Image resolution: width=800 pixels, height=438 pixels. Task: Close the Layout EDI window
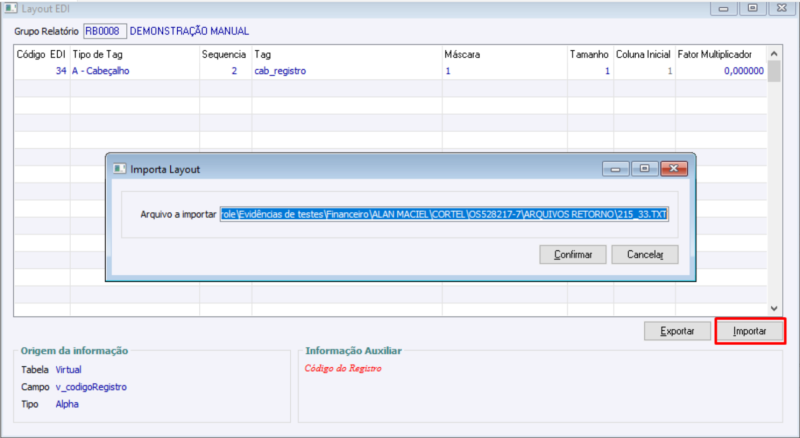coord(782,8)
